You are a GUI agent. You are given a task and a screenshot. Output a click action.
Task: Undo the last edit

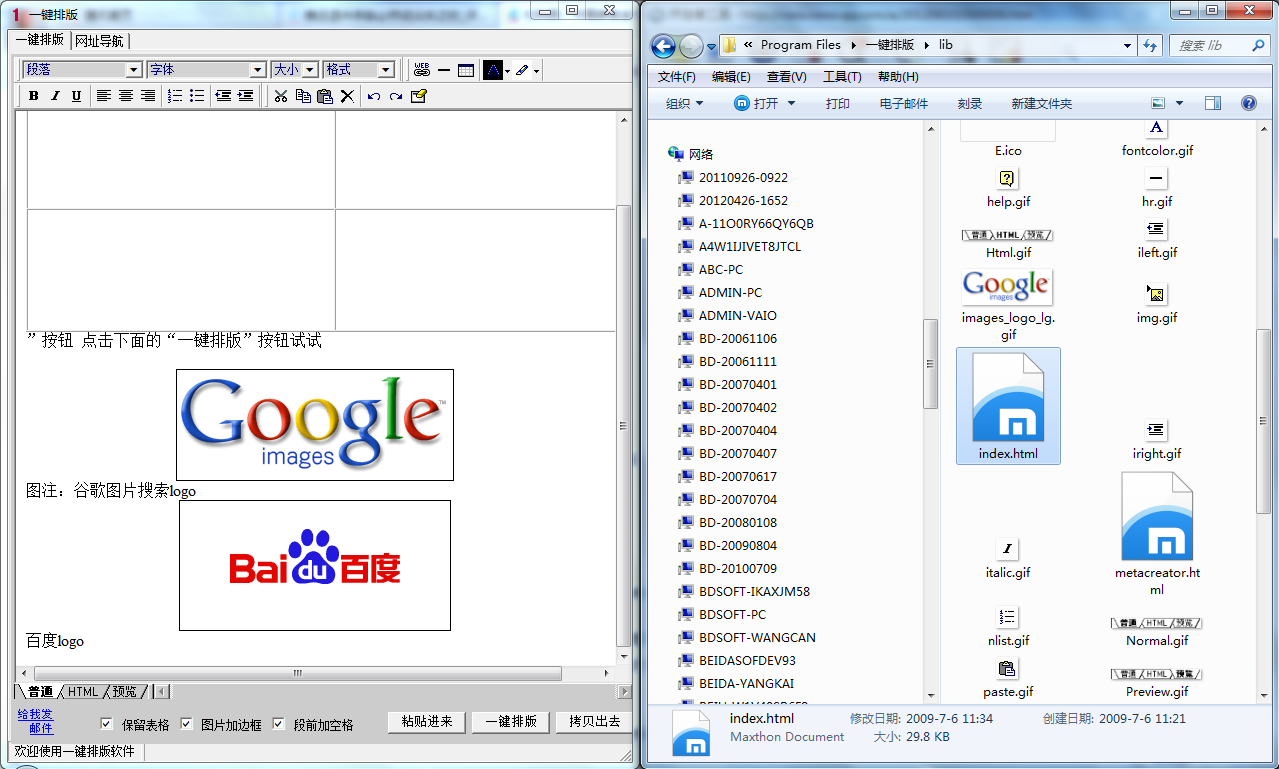(374, 96)
